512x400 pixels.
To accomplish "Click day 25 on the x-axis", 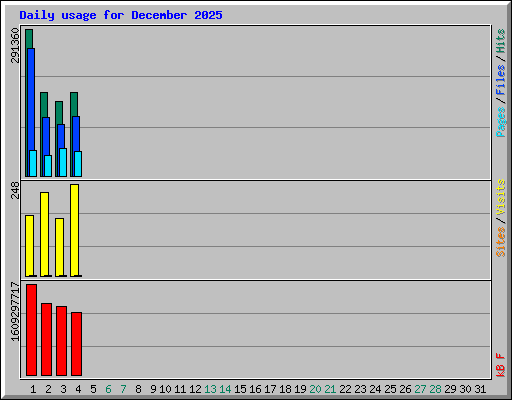I will pos(390,389).
